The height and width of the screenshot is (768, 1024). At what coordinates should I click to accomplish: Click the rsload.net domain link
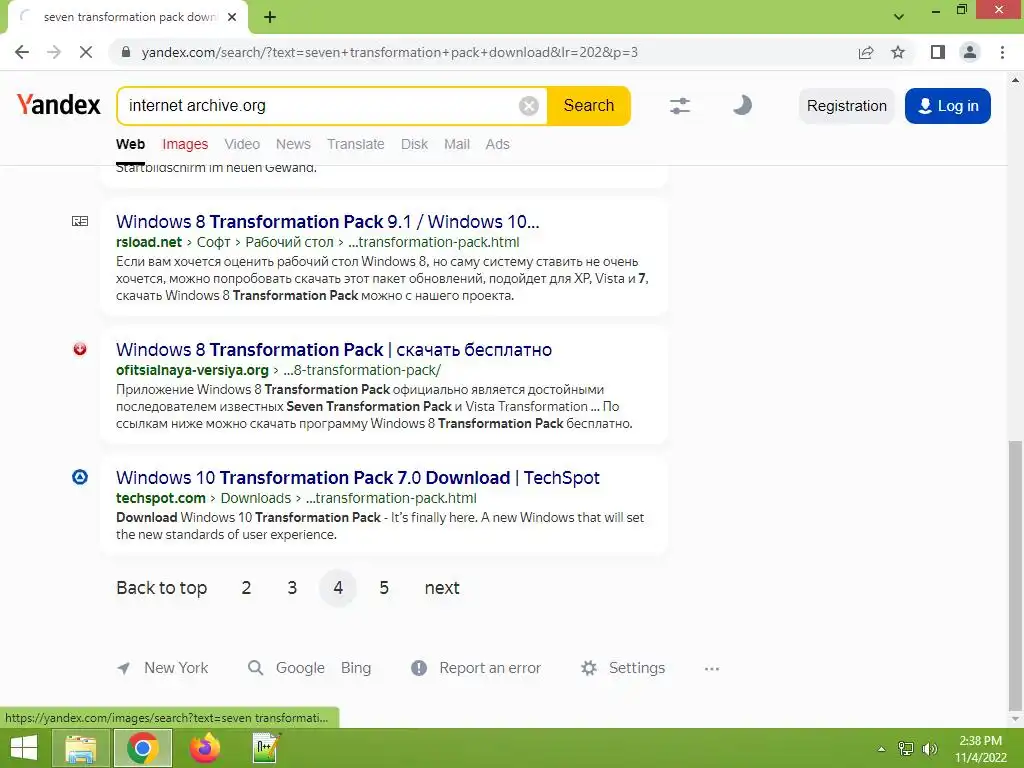pyautogui.click(x=149, y=242)
